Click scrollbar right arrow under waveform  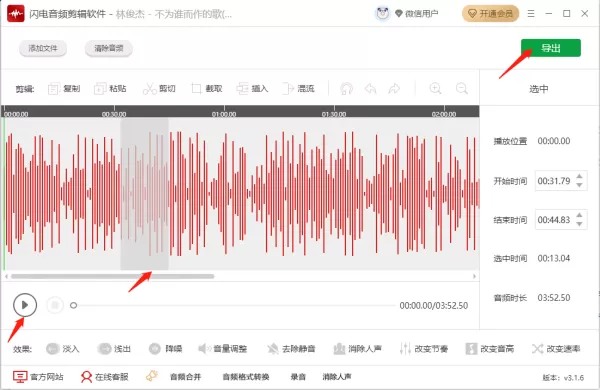click(474, 276)
